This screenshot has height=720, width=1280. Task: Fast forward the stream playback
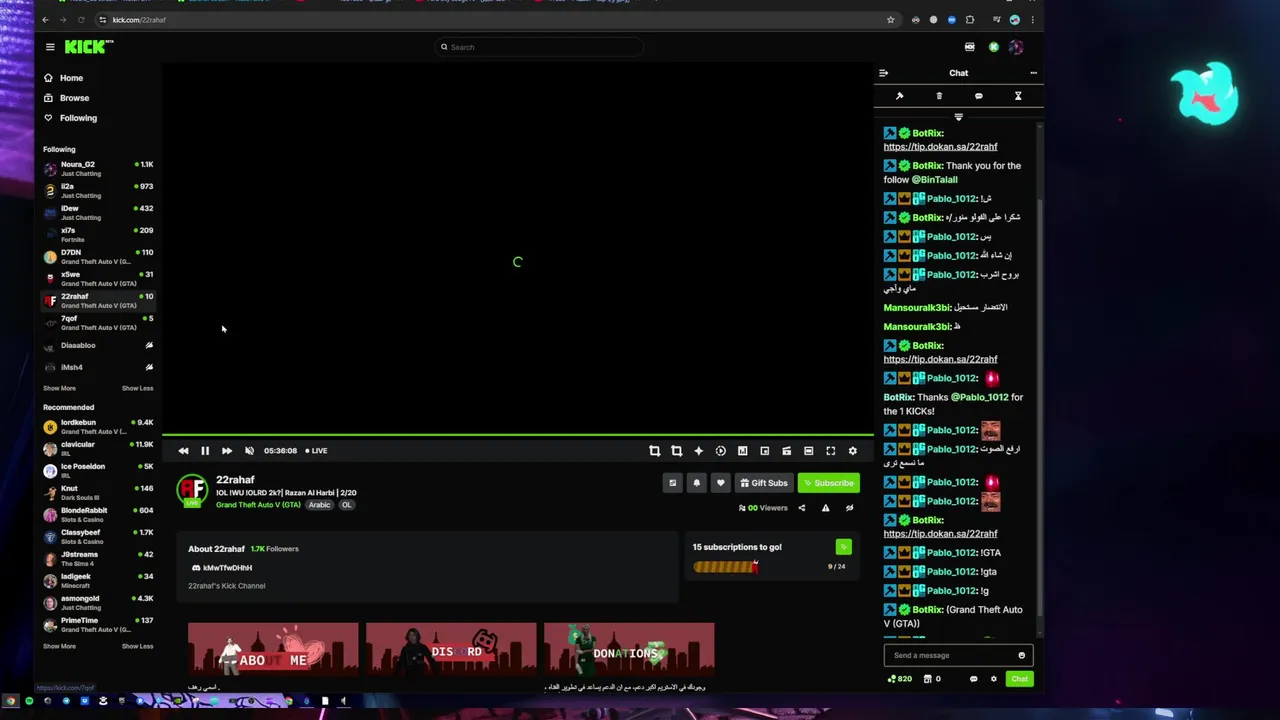click(227, 451)
